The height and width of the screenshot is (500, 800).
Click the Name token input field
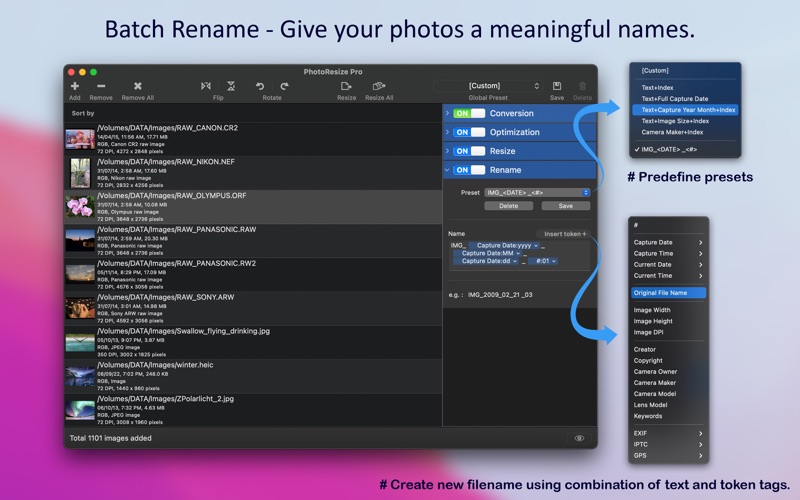coord(519,254)
